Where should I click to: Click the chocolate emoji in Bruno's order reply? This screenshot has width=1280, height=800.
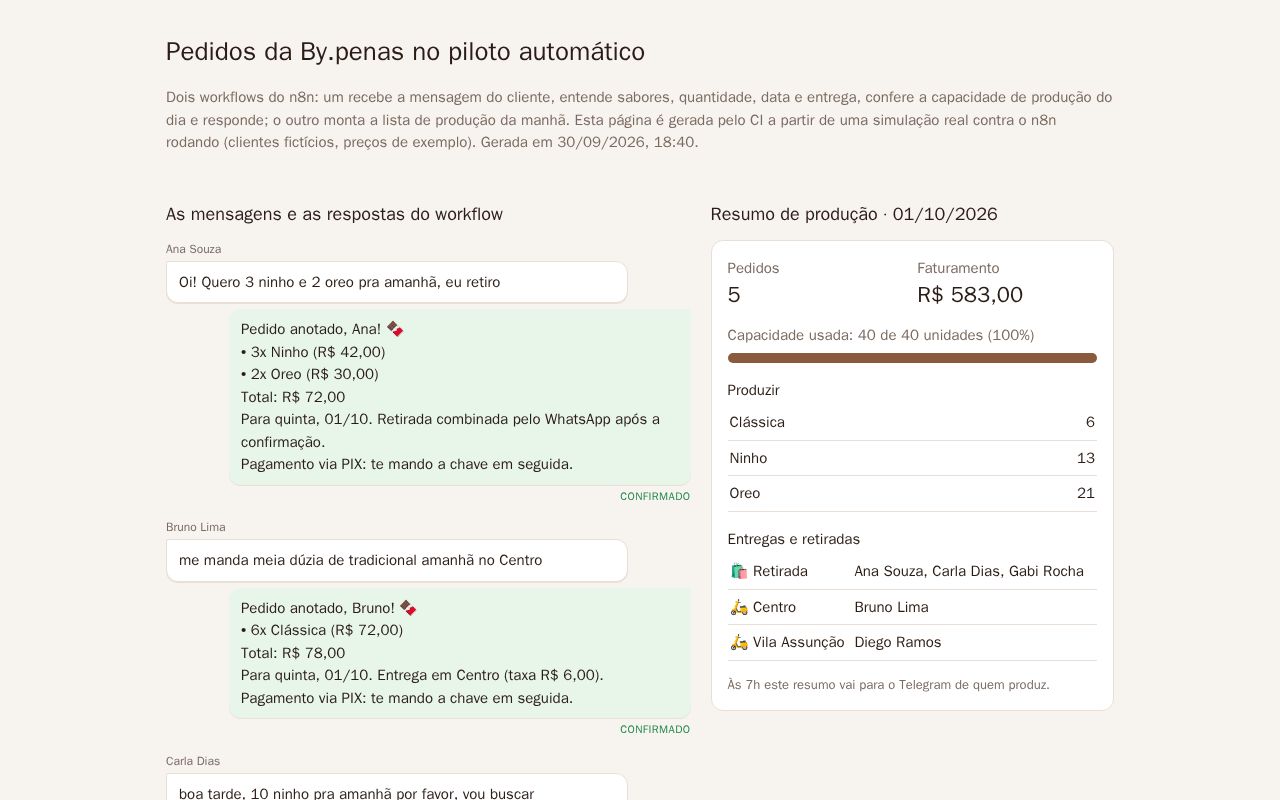pos(408,608)
